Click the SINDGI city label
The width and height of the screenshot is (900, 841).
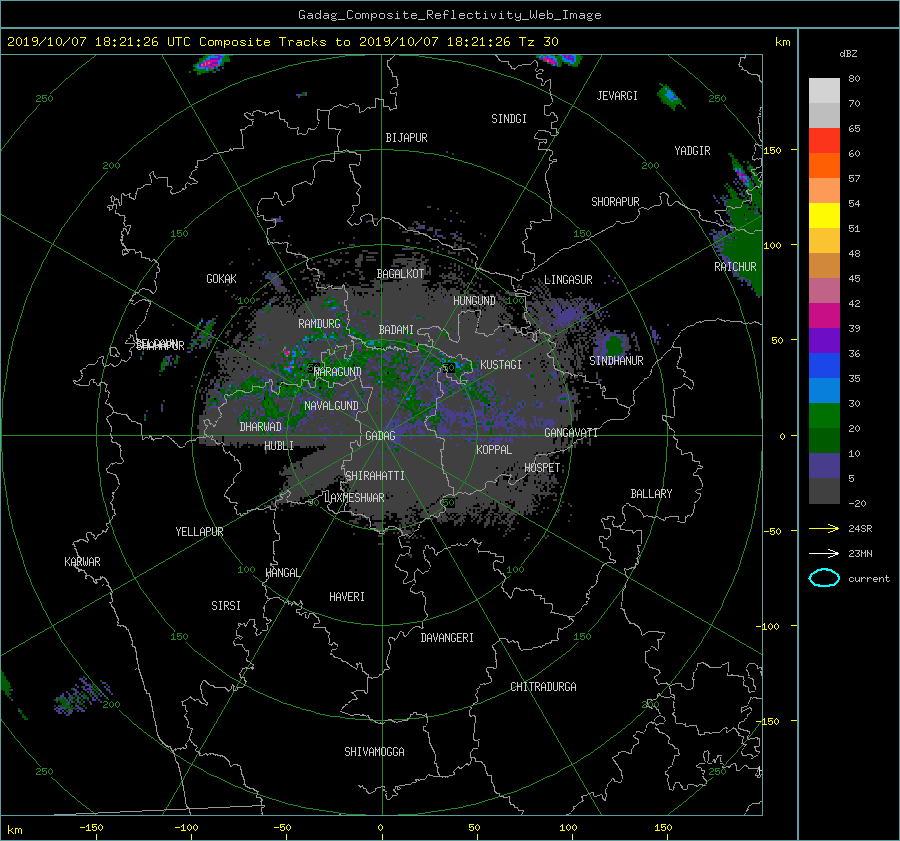pyautogui.click(x=509, y=119)
